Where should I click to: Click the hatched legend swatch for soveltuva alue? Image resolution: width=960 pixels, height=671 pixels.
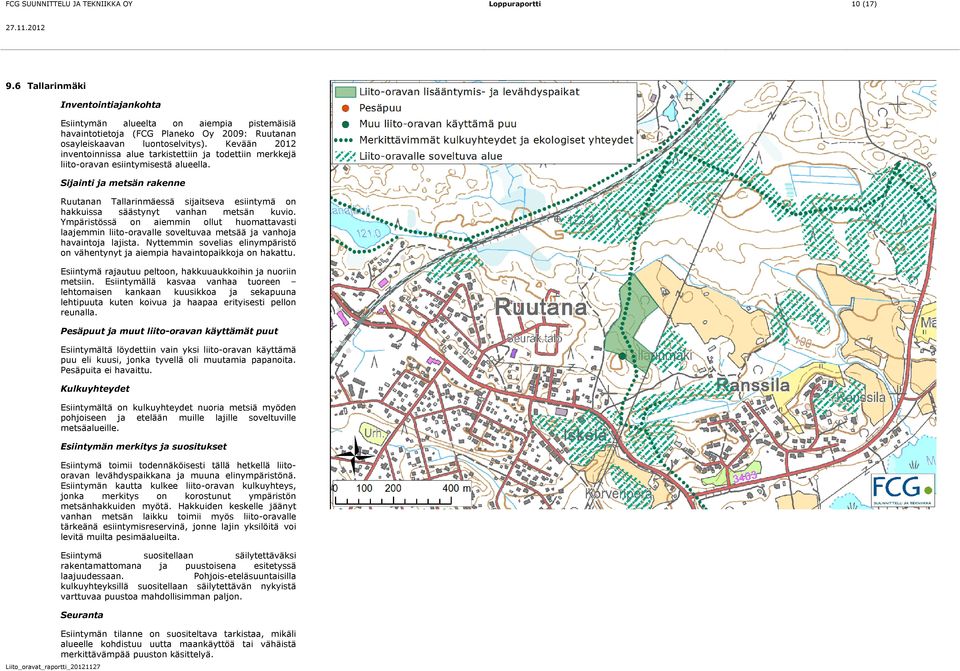click(x=345, y=156)
